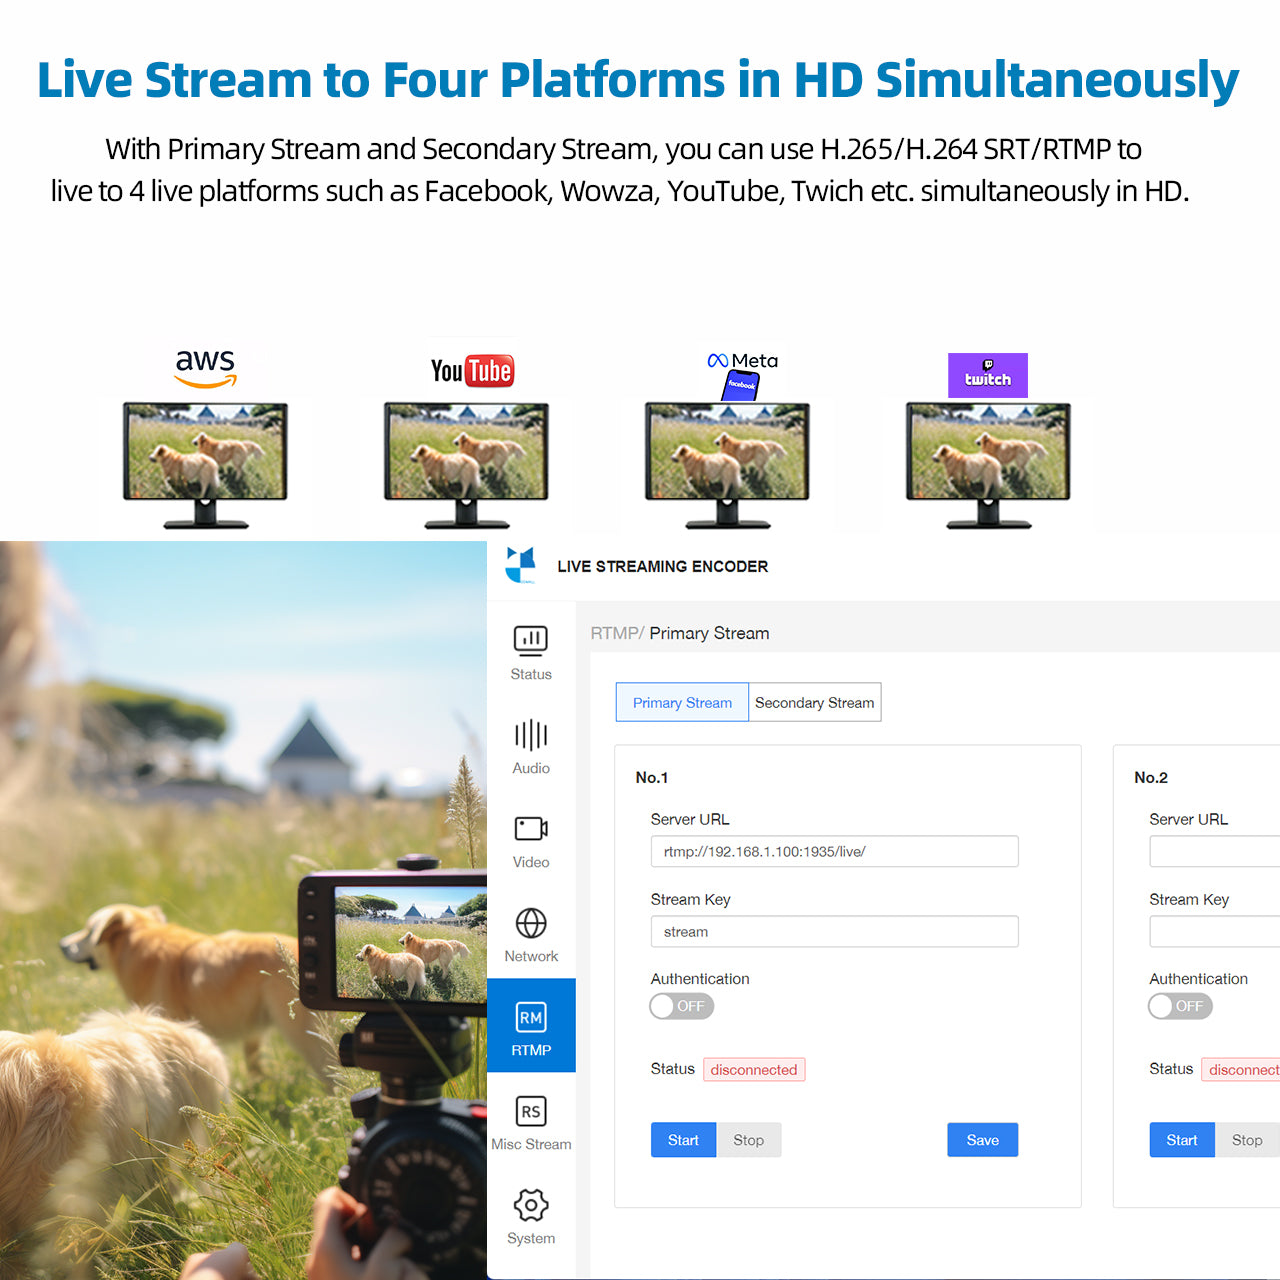
Task: Open the Audio settings in the sidebar
Action: [531, 746]
